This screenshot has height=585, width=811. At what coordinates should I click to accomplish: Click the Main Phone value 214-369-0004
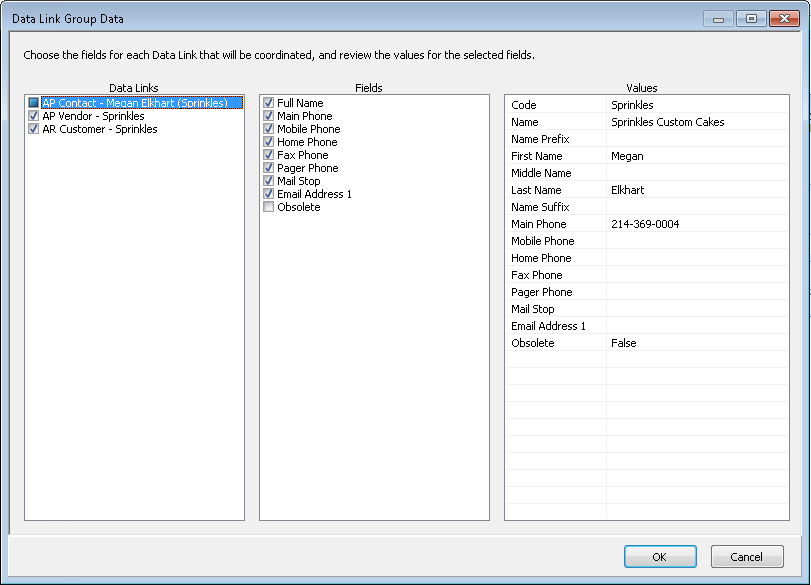tap(645, 224)
